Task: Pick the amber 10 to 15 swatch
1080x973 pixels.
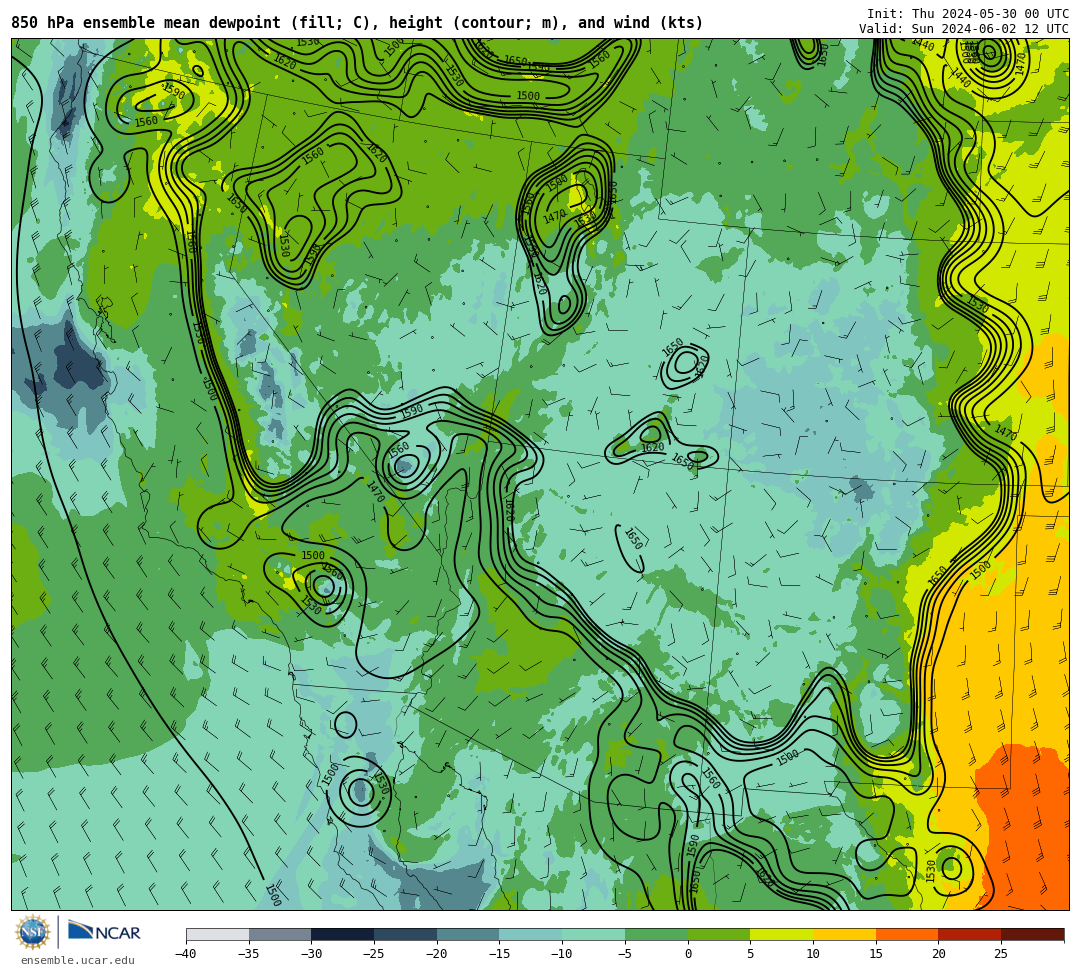Action: [x=844, y=934]
